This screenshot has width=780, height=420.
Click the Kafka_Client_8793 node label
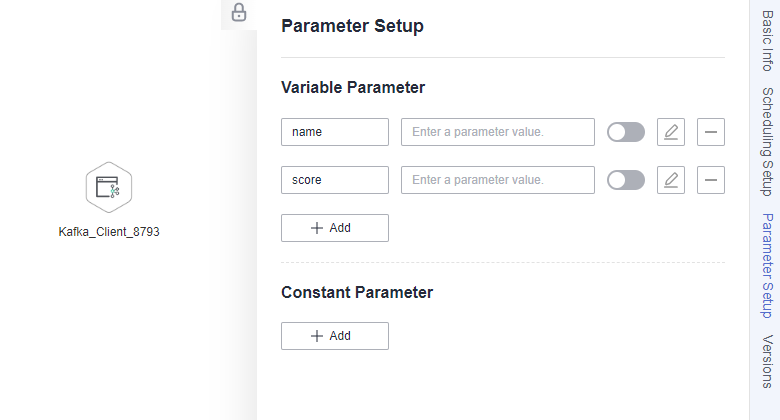[x=109, y=232]
